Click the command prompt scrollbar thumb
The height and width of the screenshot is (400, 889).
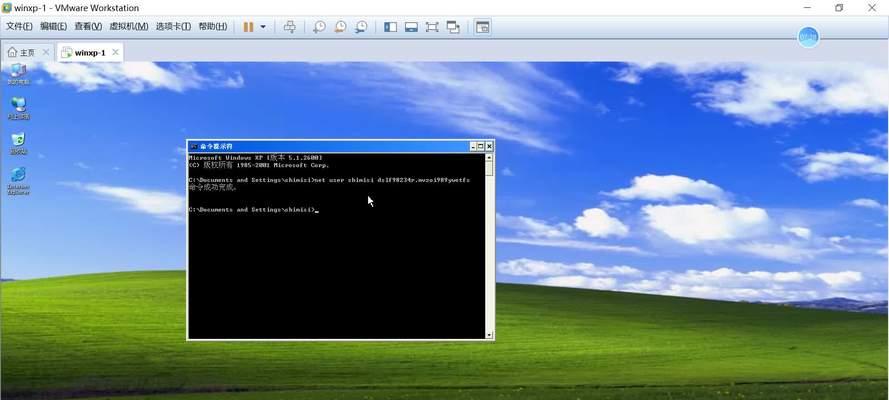tap(489, 169)
